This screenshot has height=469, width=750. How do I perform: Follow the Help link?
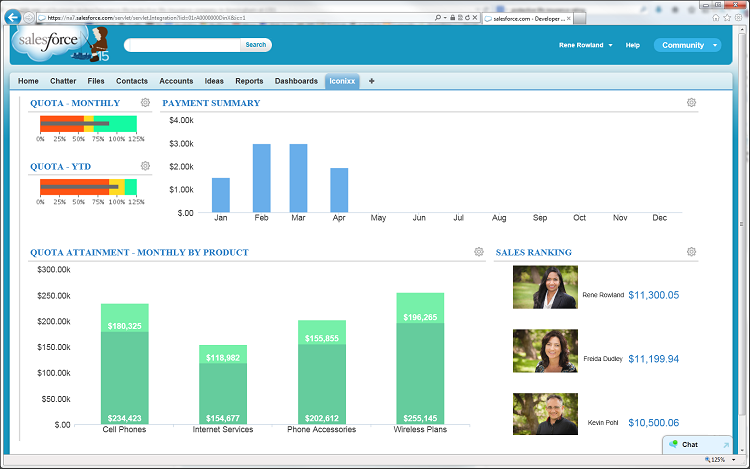coord(632,45)
